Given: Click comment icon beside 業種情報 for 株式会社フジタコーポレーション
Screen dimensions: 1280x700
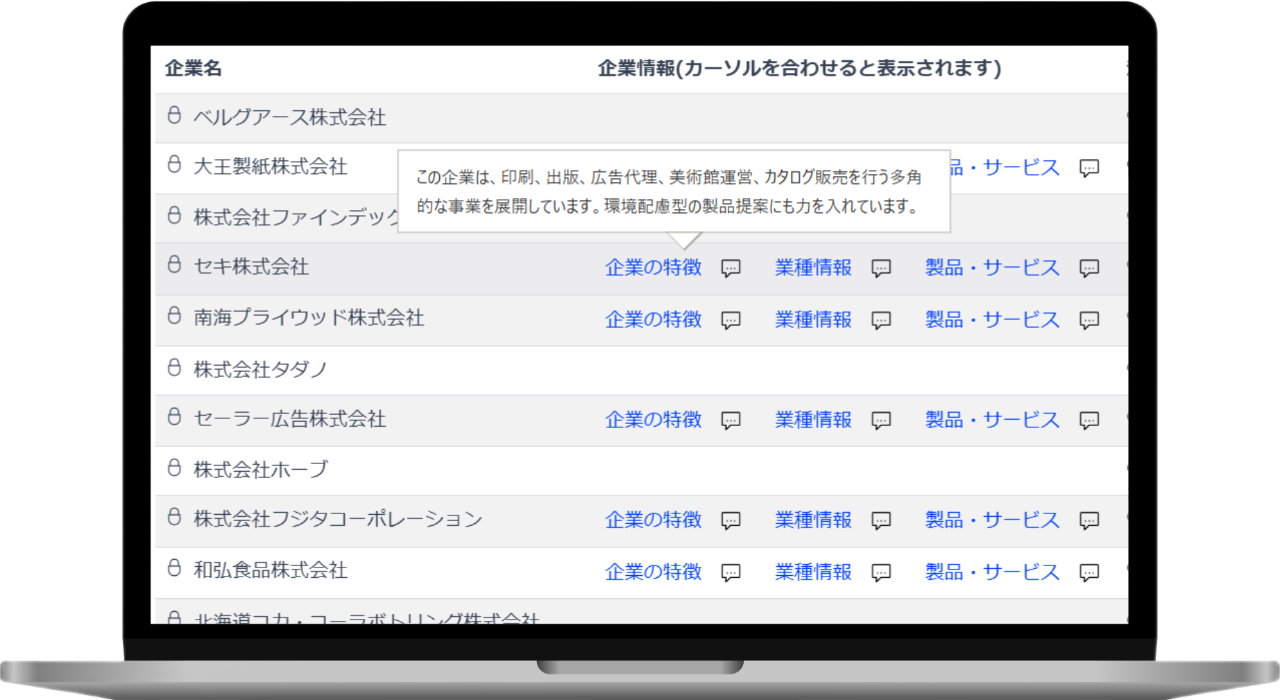Looking at the screenshot, I should tap(881, 520).
